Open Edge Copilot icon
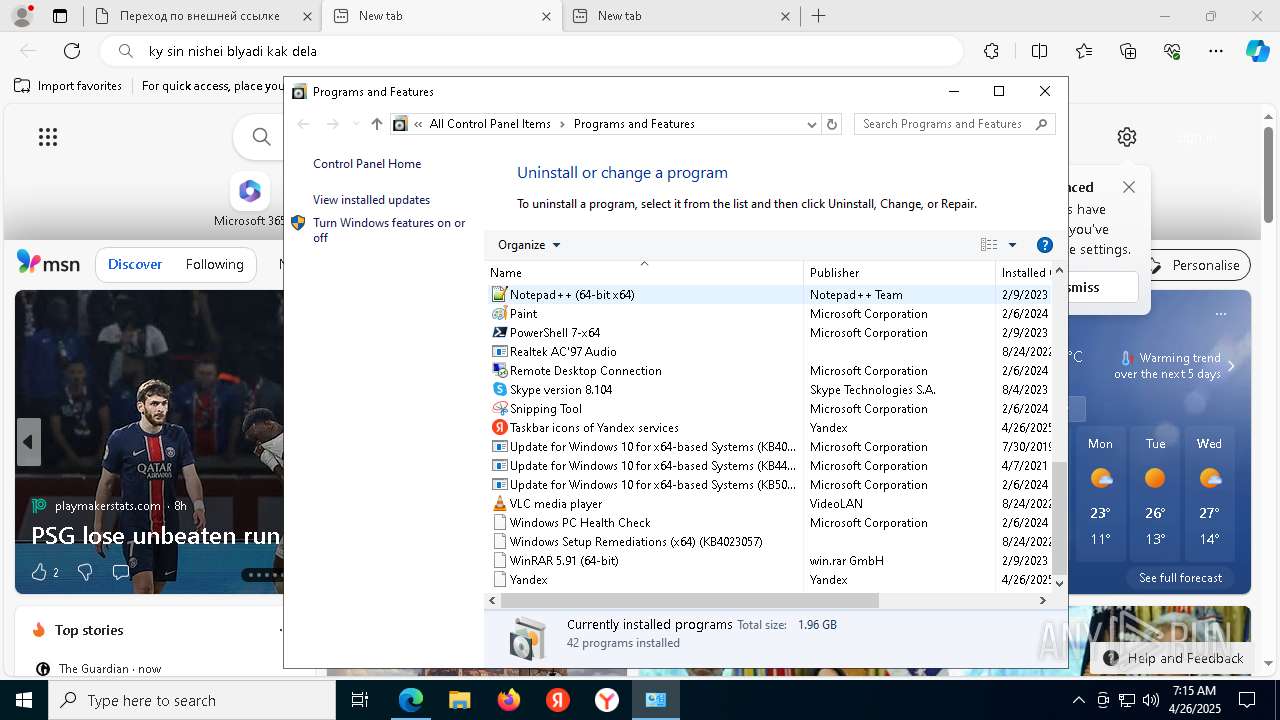Screen dimensions: 1280x720 coord(1257,51)
